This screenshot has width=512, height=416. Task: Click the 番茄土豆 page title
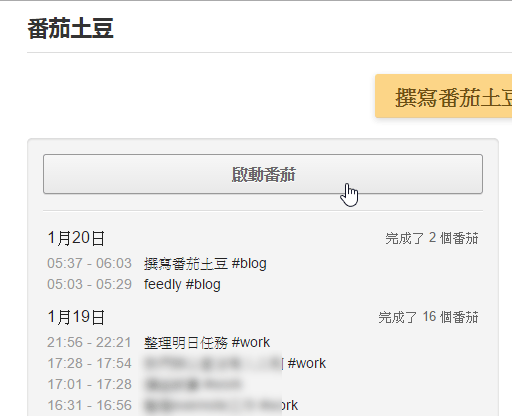[x=71, y=29]
